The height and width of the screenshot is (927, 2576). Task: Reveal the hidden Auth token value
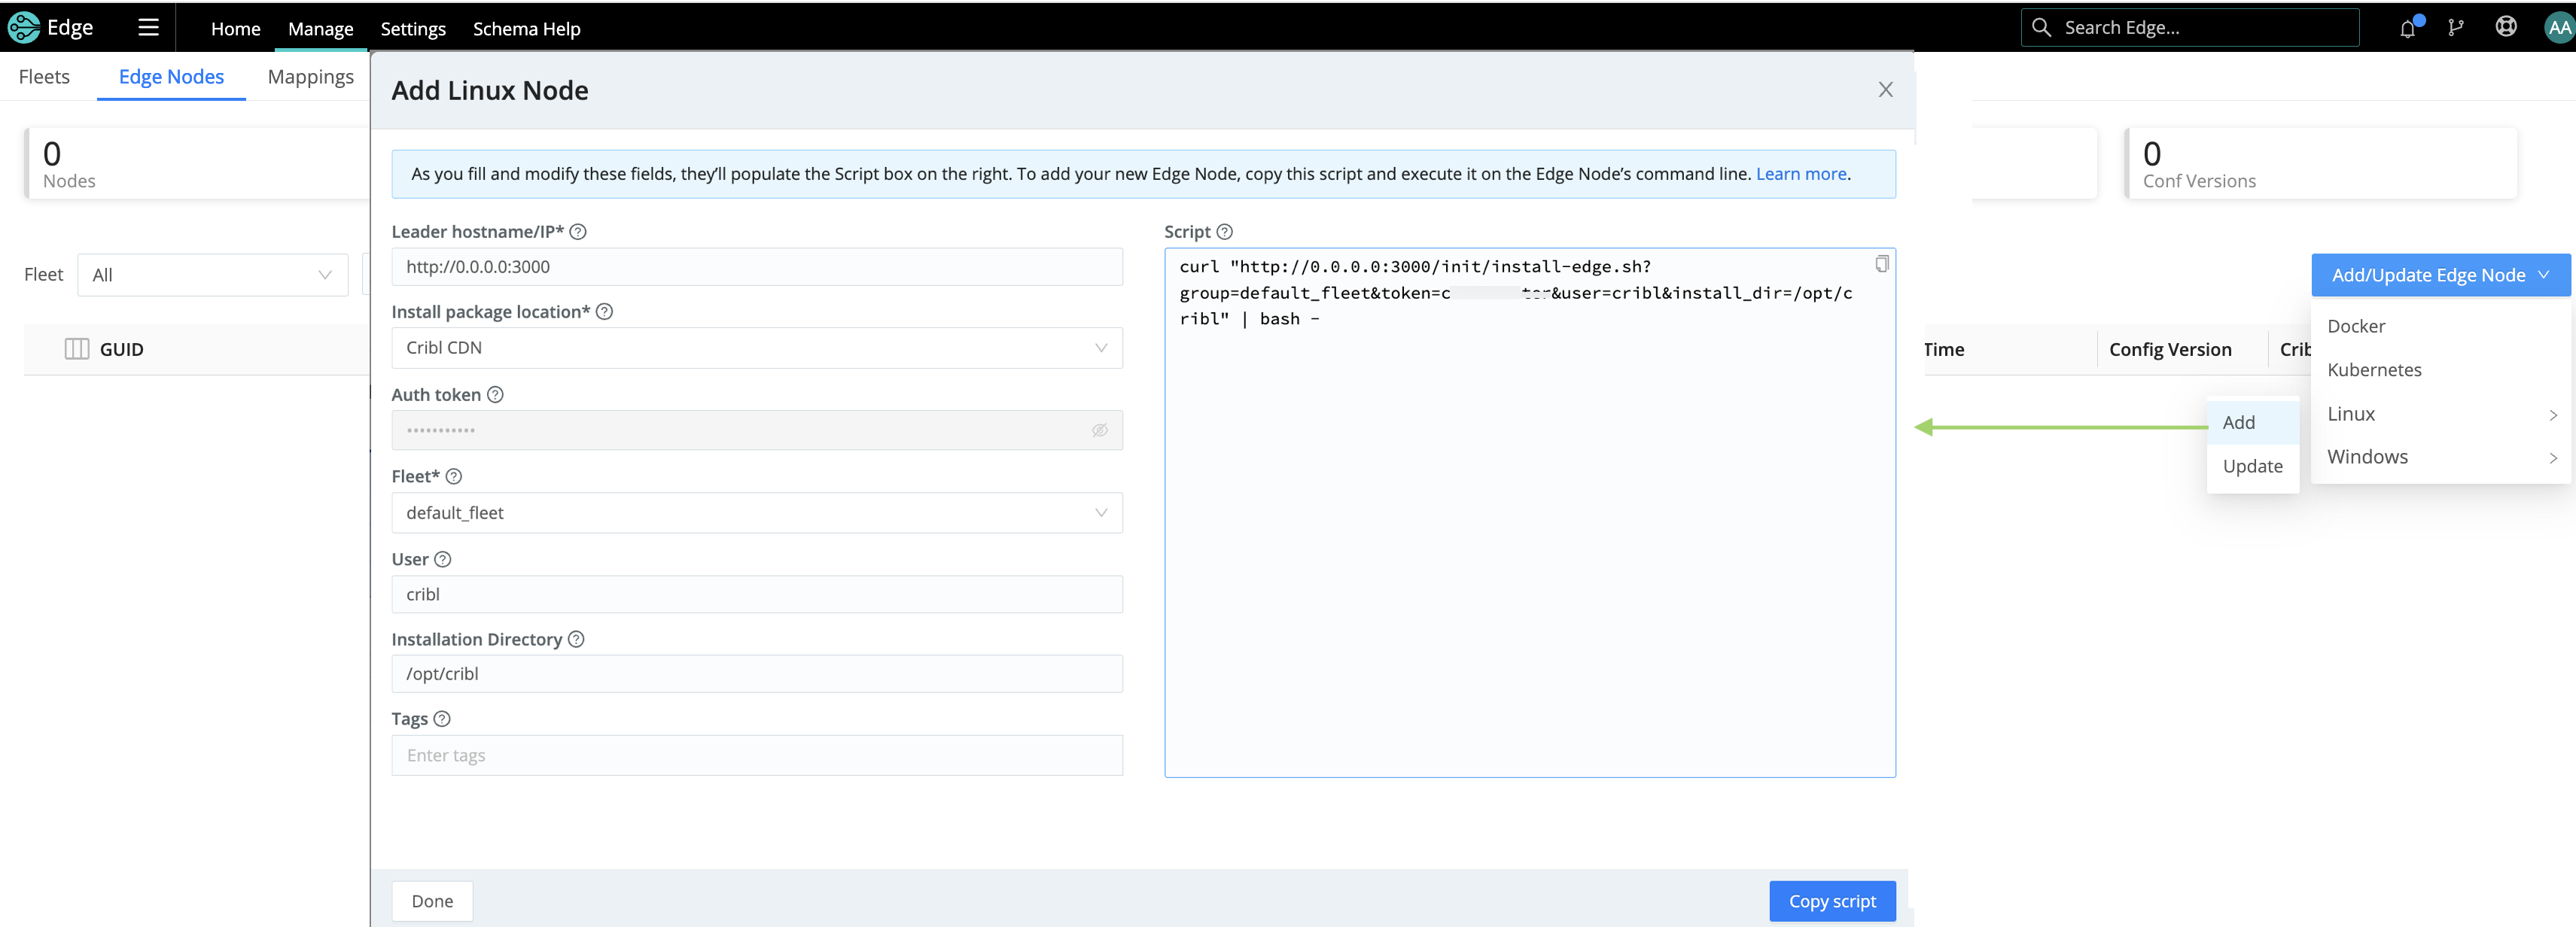coord(1100,429)
